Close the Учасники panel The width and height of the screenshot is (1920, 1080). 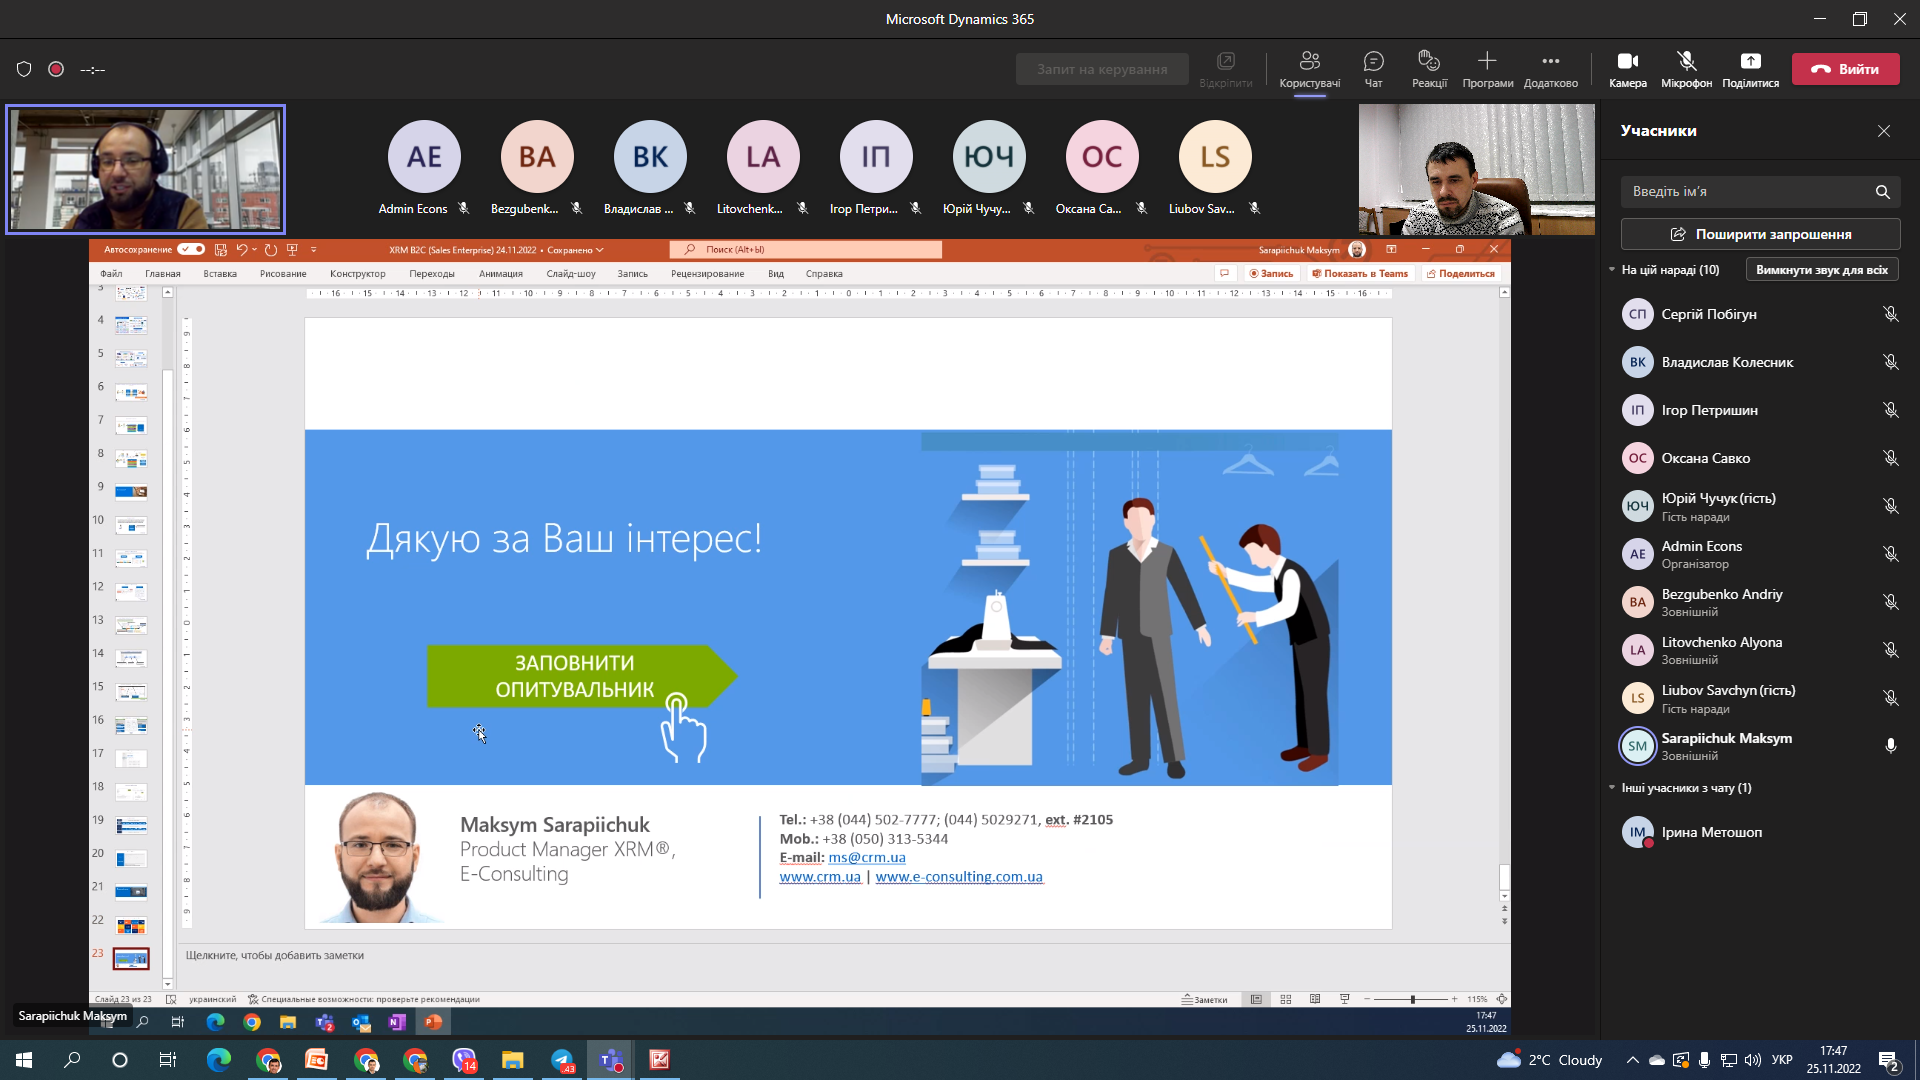click(x=1884, y=131)
